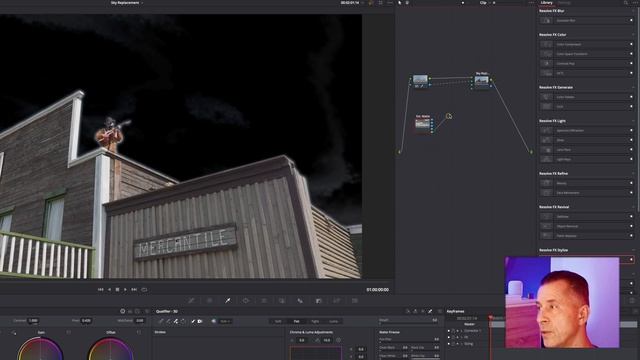Collapse the Resolve FX Revival category
The image size is (640, 360).
633,207
